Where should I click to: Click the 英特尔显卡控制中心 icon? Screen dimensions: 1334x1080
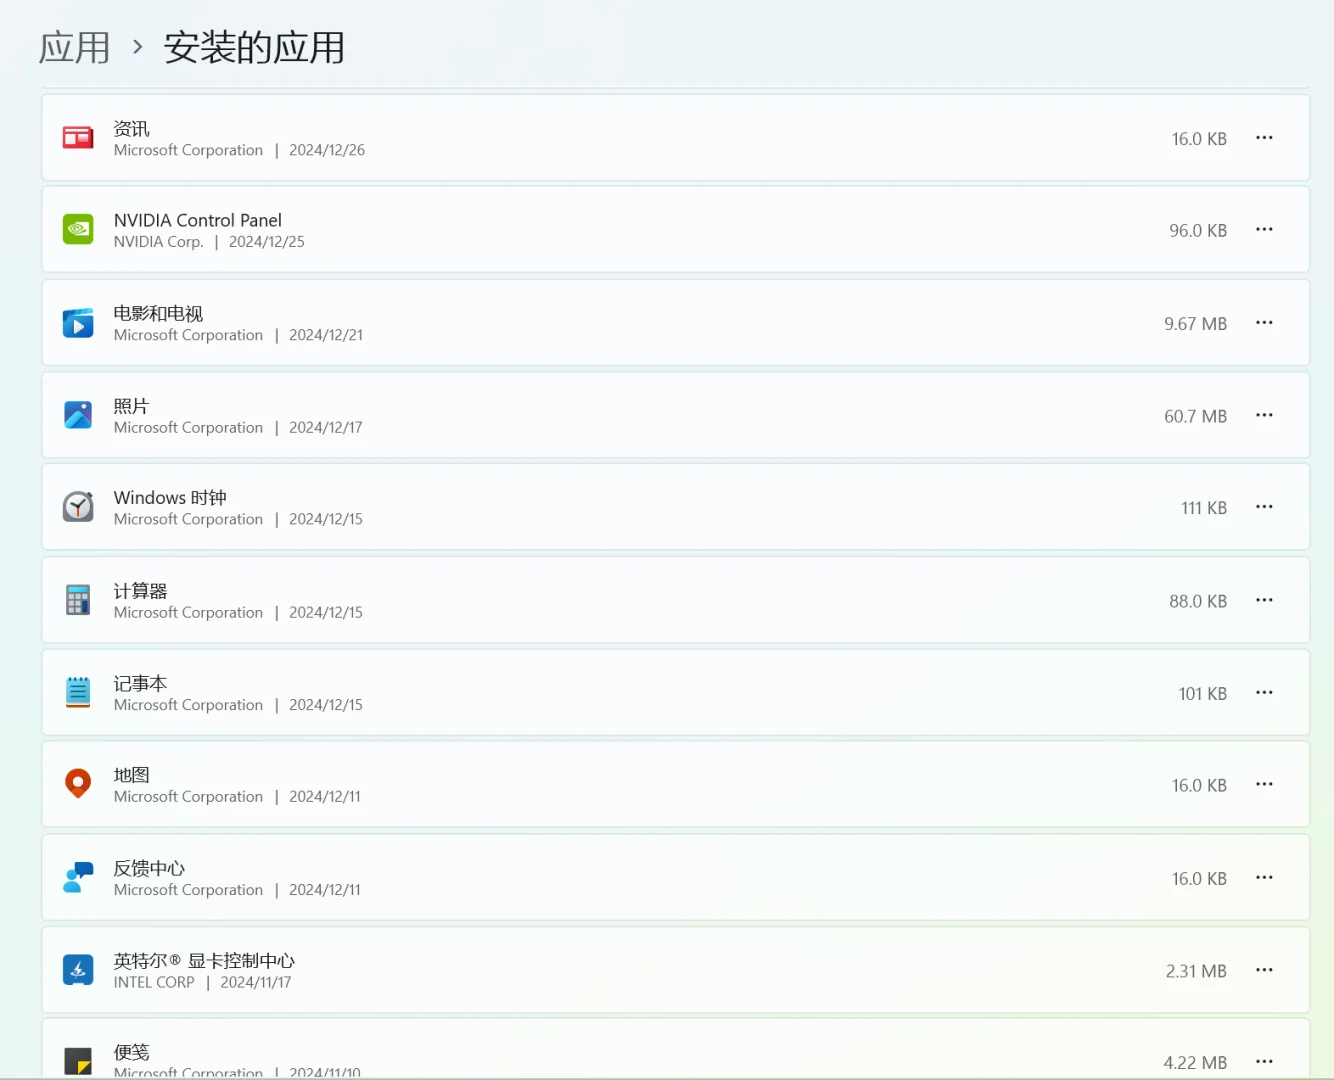pos(78,969)
